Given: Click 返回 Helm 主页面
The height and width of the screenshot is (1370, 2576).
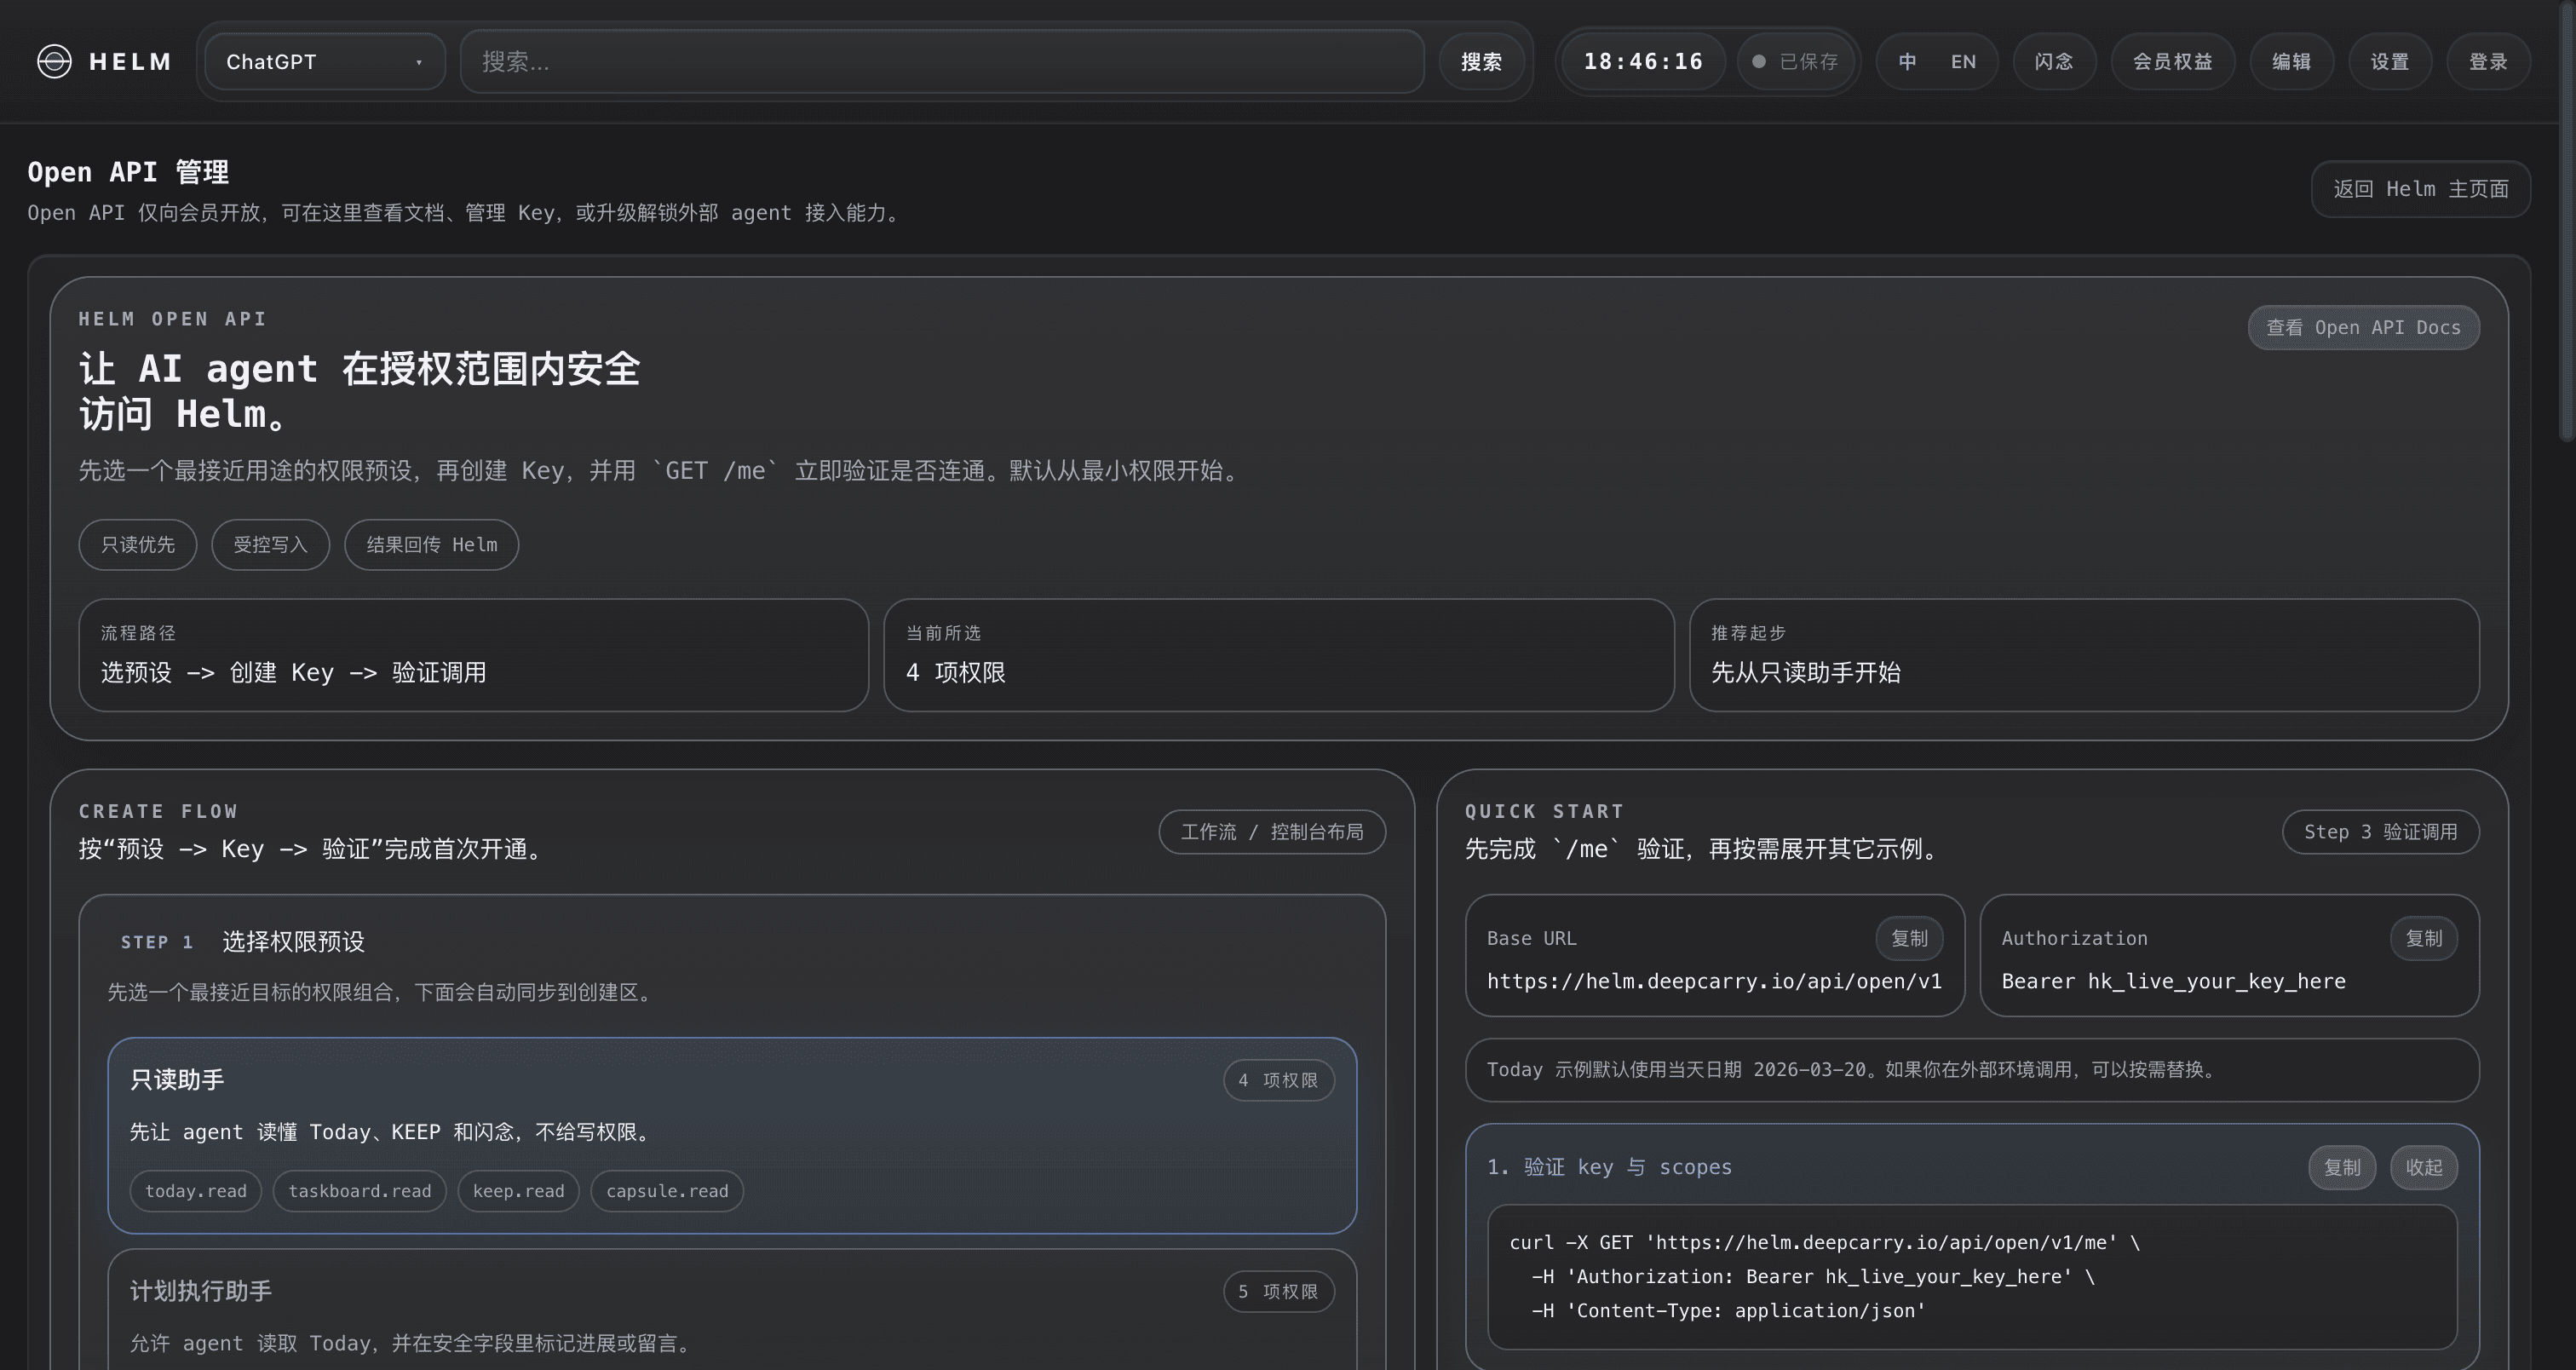Looking at the screenshot, I should point(2420,188).
